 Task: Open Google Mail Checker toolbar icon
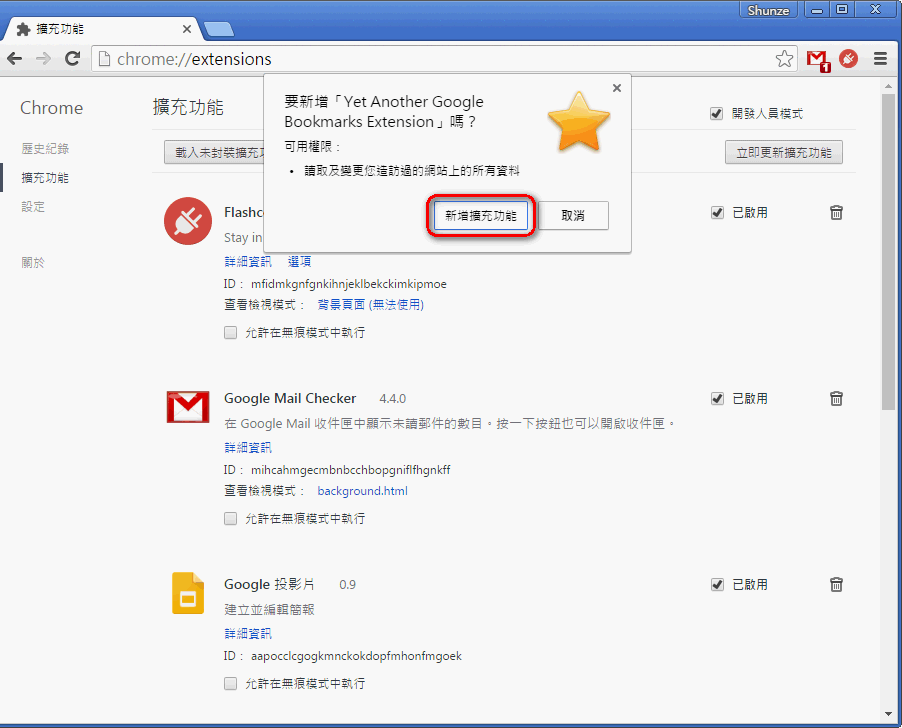(x=818, y=59)
